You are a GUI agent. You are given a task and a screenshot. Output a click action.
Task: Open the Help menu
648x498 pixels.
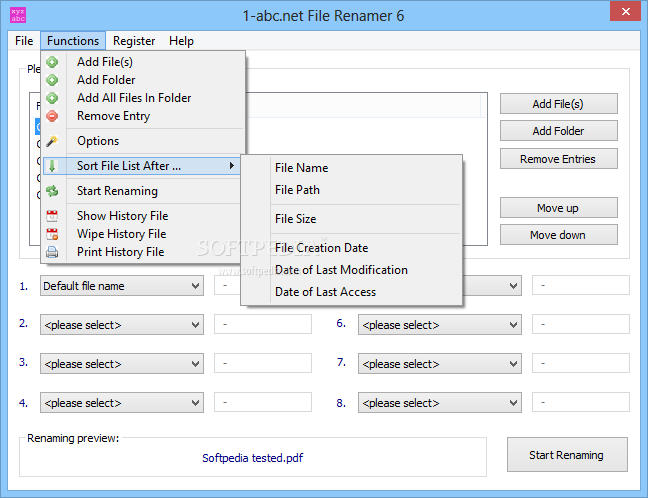[181, 41]
